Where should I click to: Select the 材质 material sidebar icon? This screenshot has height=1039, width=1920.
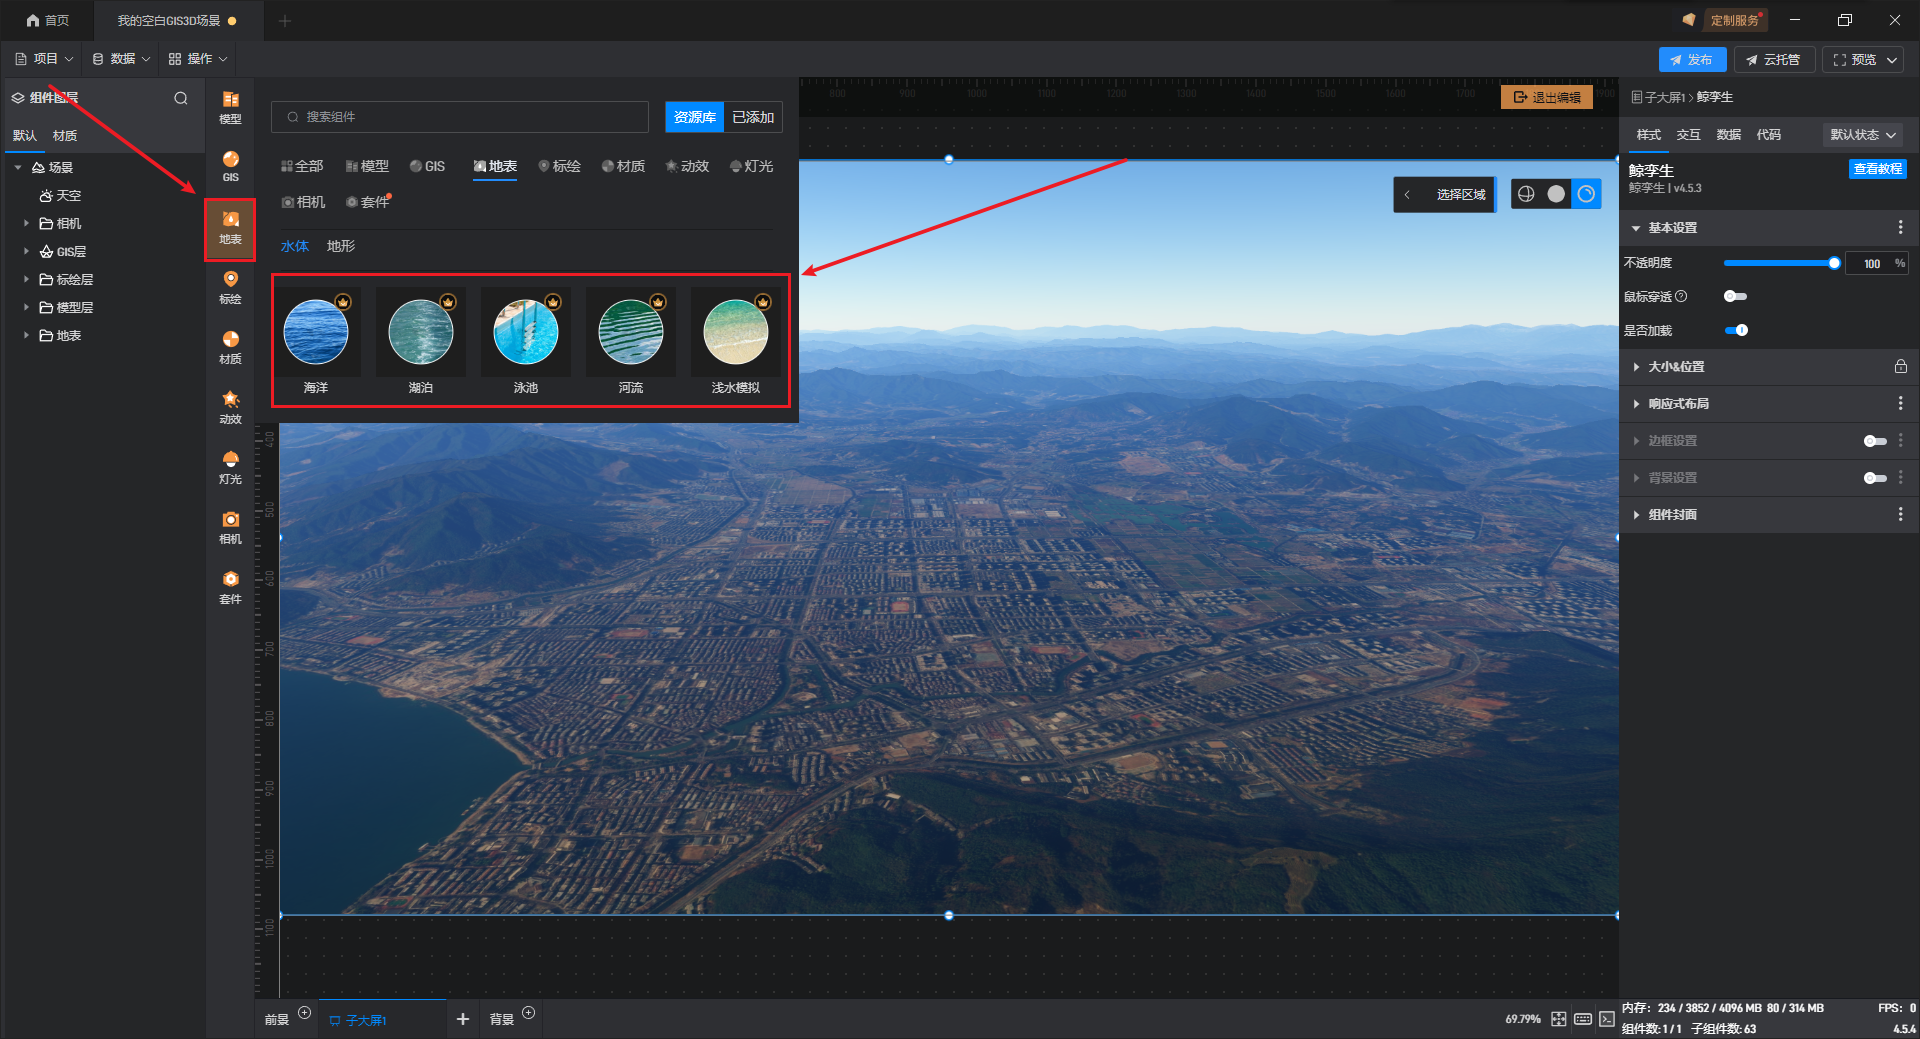click(x=230, y=347)
